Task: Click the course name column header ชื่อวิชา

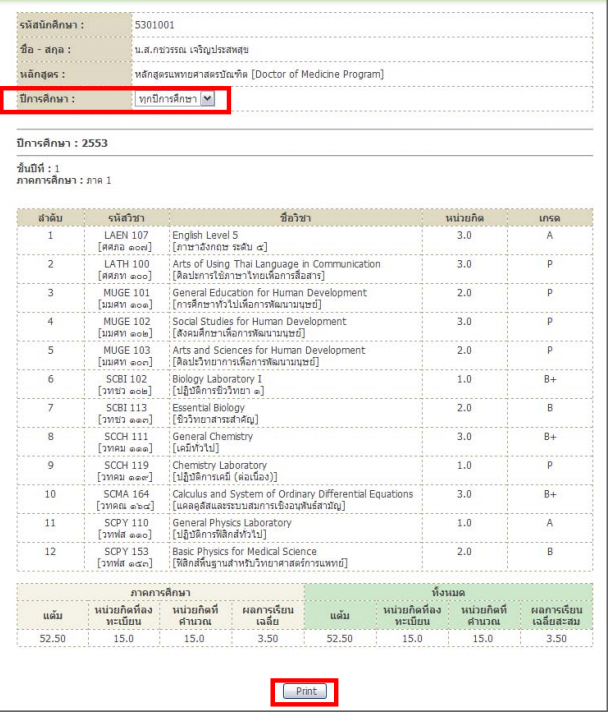Action: (x=296, y=218)
